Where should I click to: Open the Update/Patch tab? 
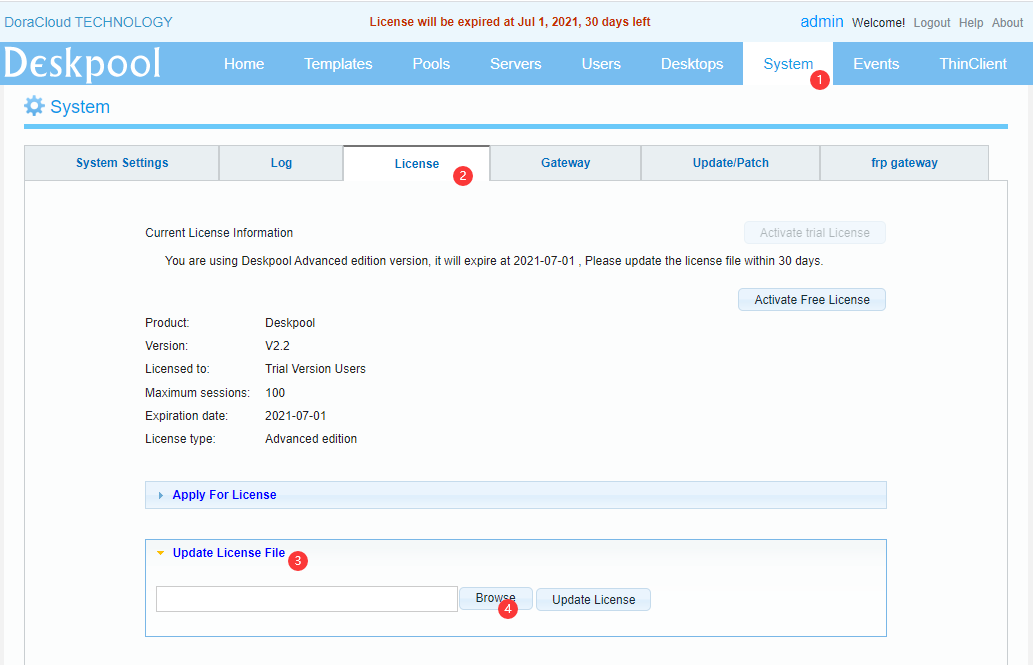731,163
